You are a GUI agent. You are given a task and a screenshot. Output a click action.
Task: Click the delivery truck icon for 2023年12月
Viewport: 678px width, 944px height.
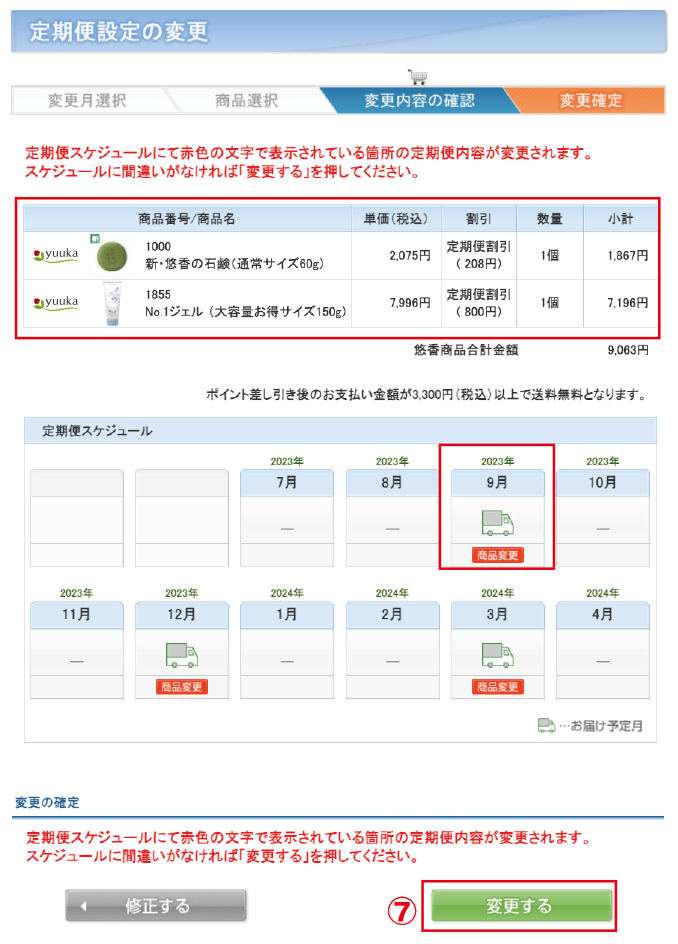181,655
